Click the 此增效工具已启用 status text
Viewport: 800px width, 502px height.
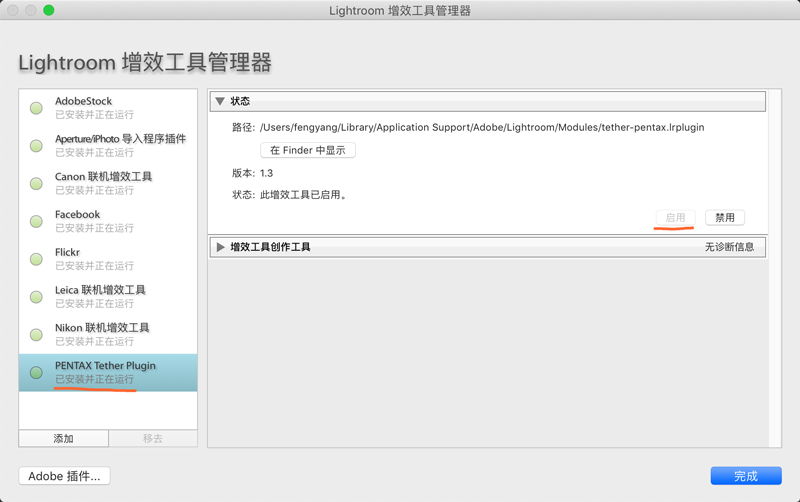coord(303,195)
